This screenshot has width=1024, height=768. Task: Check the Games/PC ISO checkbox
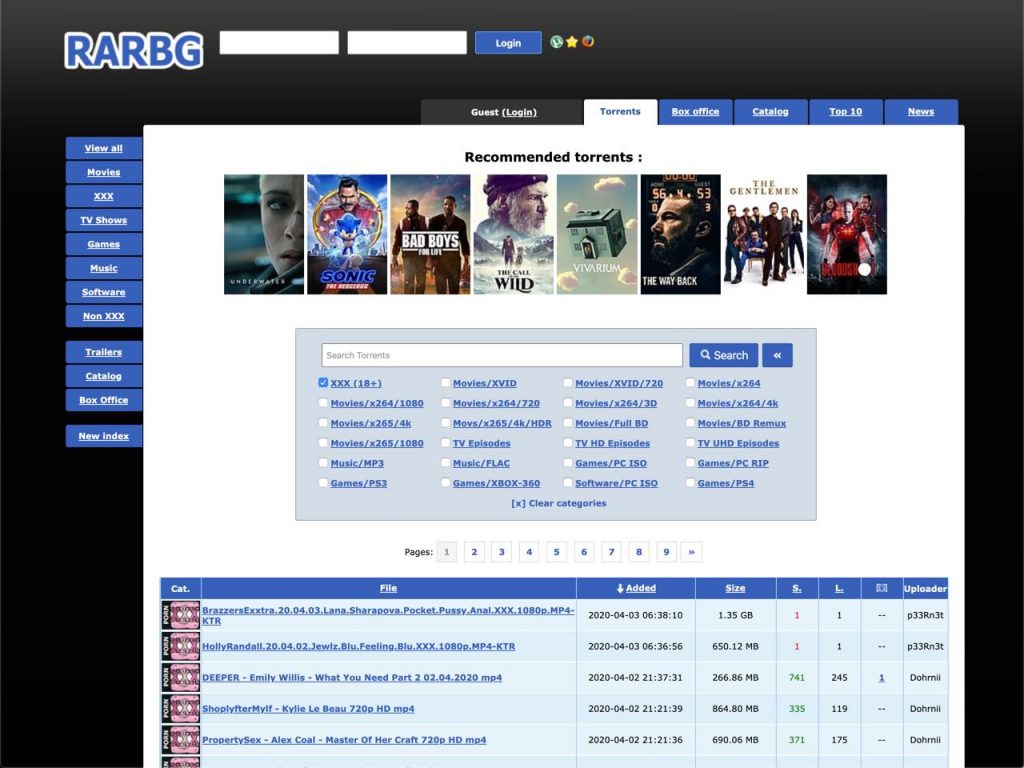568,462
